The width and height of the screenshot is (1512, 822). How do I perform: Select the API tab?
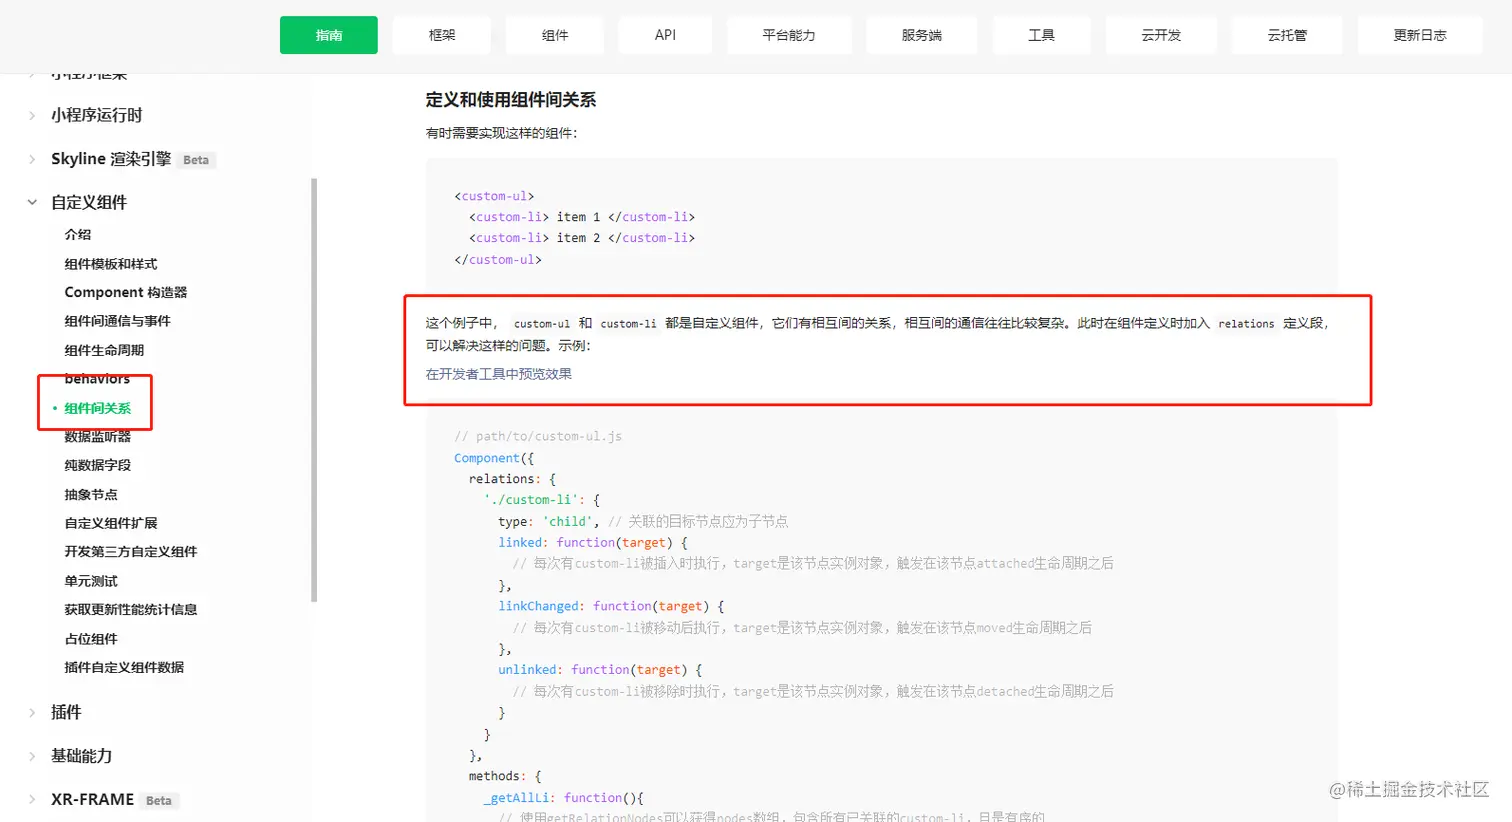coord(665,35)
